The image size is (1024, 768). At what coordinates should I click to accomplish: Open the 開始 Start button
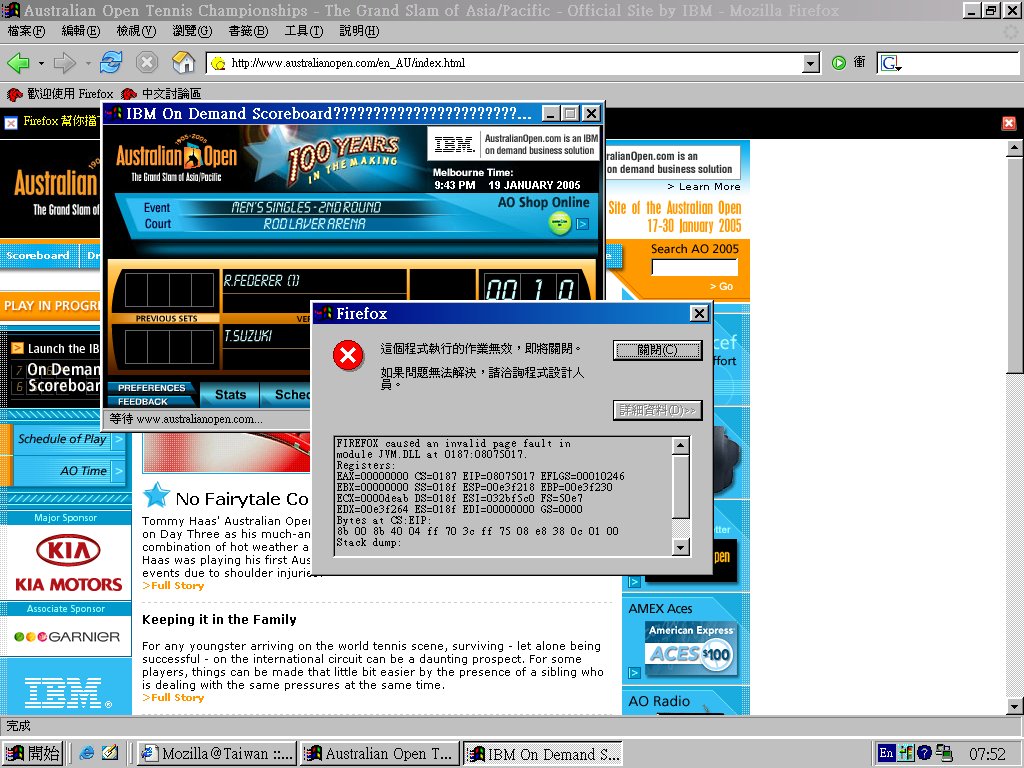point(33,754)
